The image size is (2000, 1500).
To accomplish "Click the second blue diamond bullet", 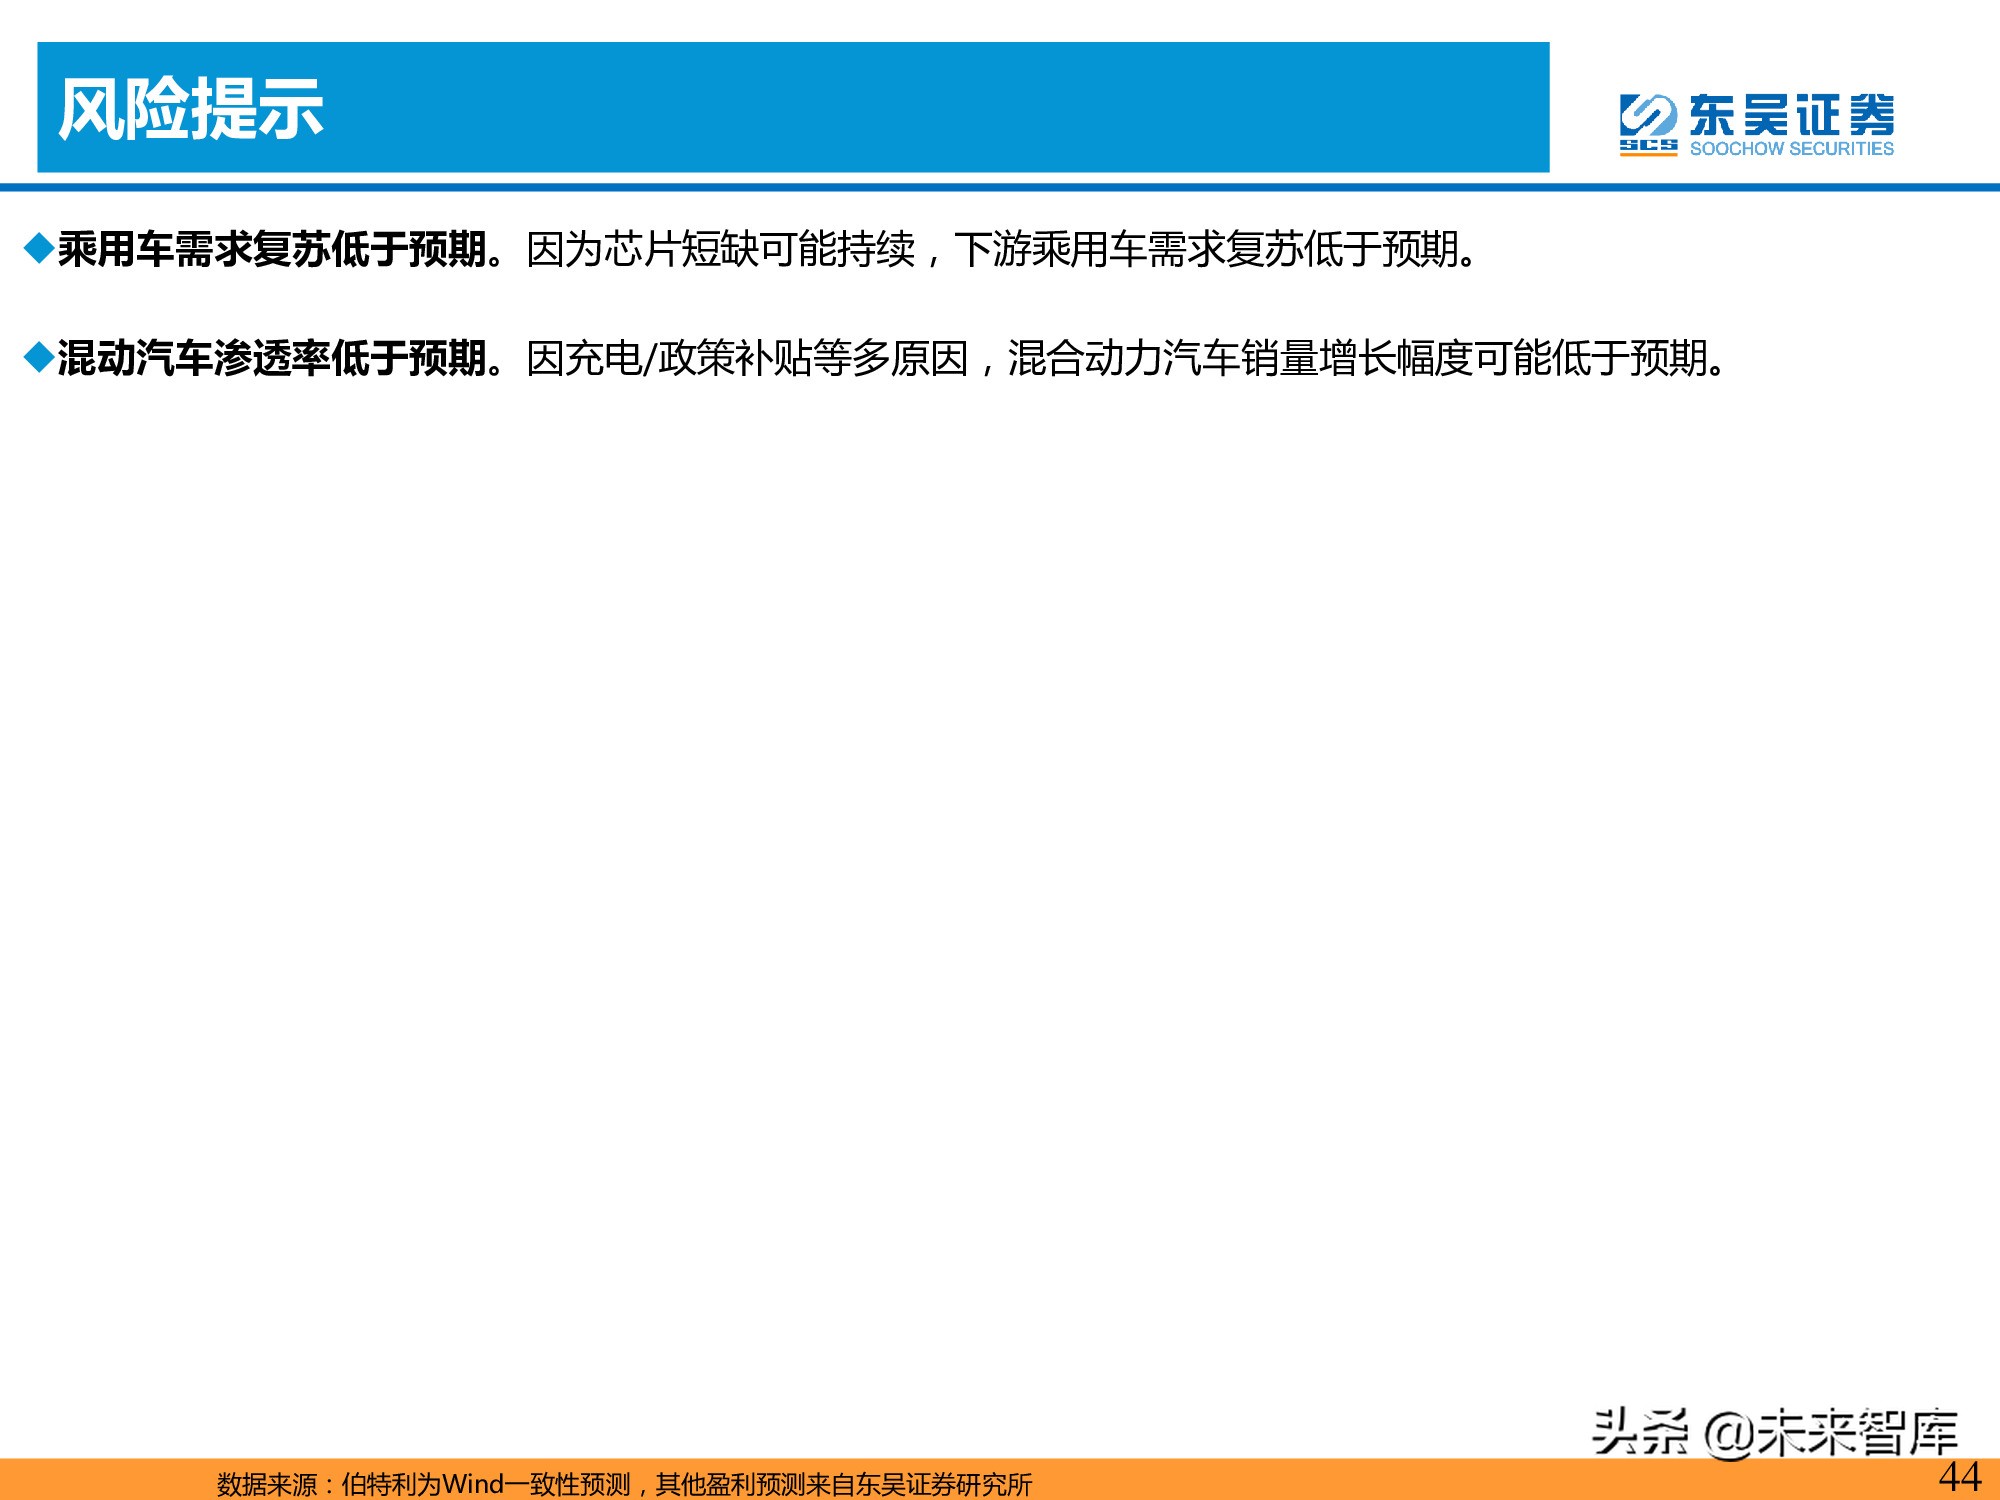I will point(39,357).
